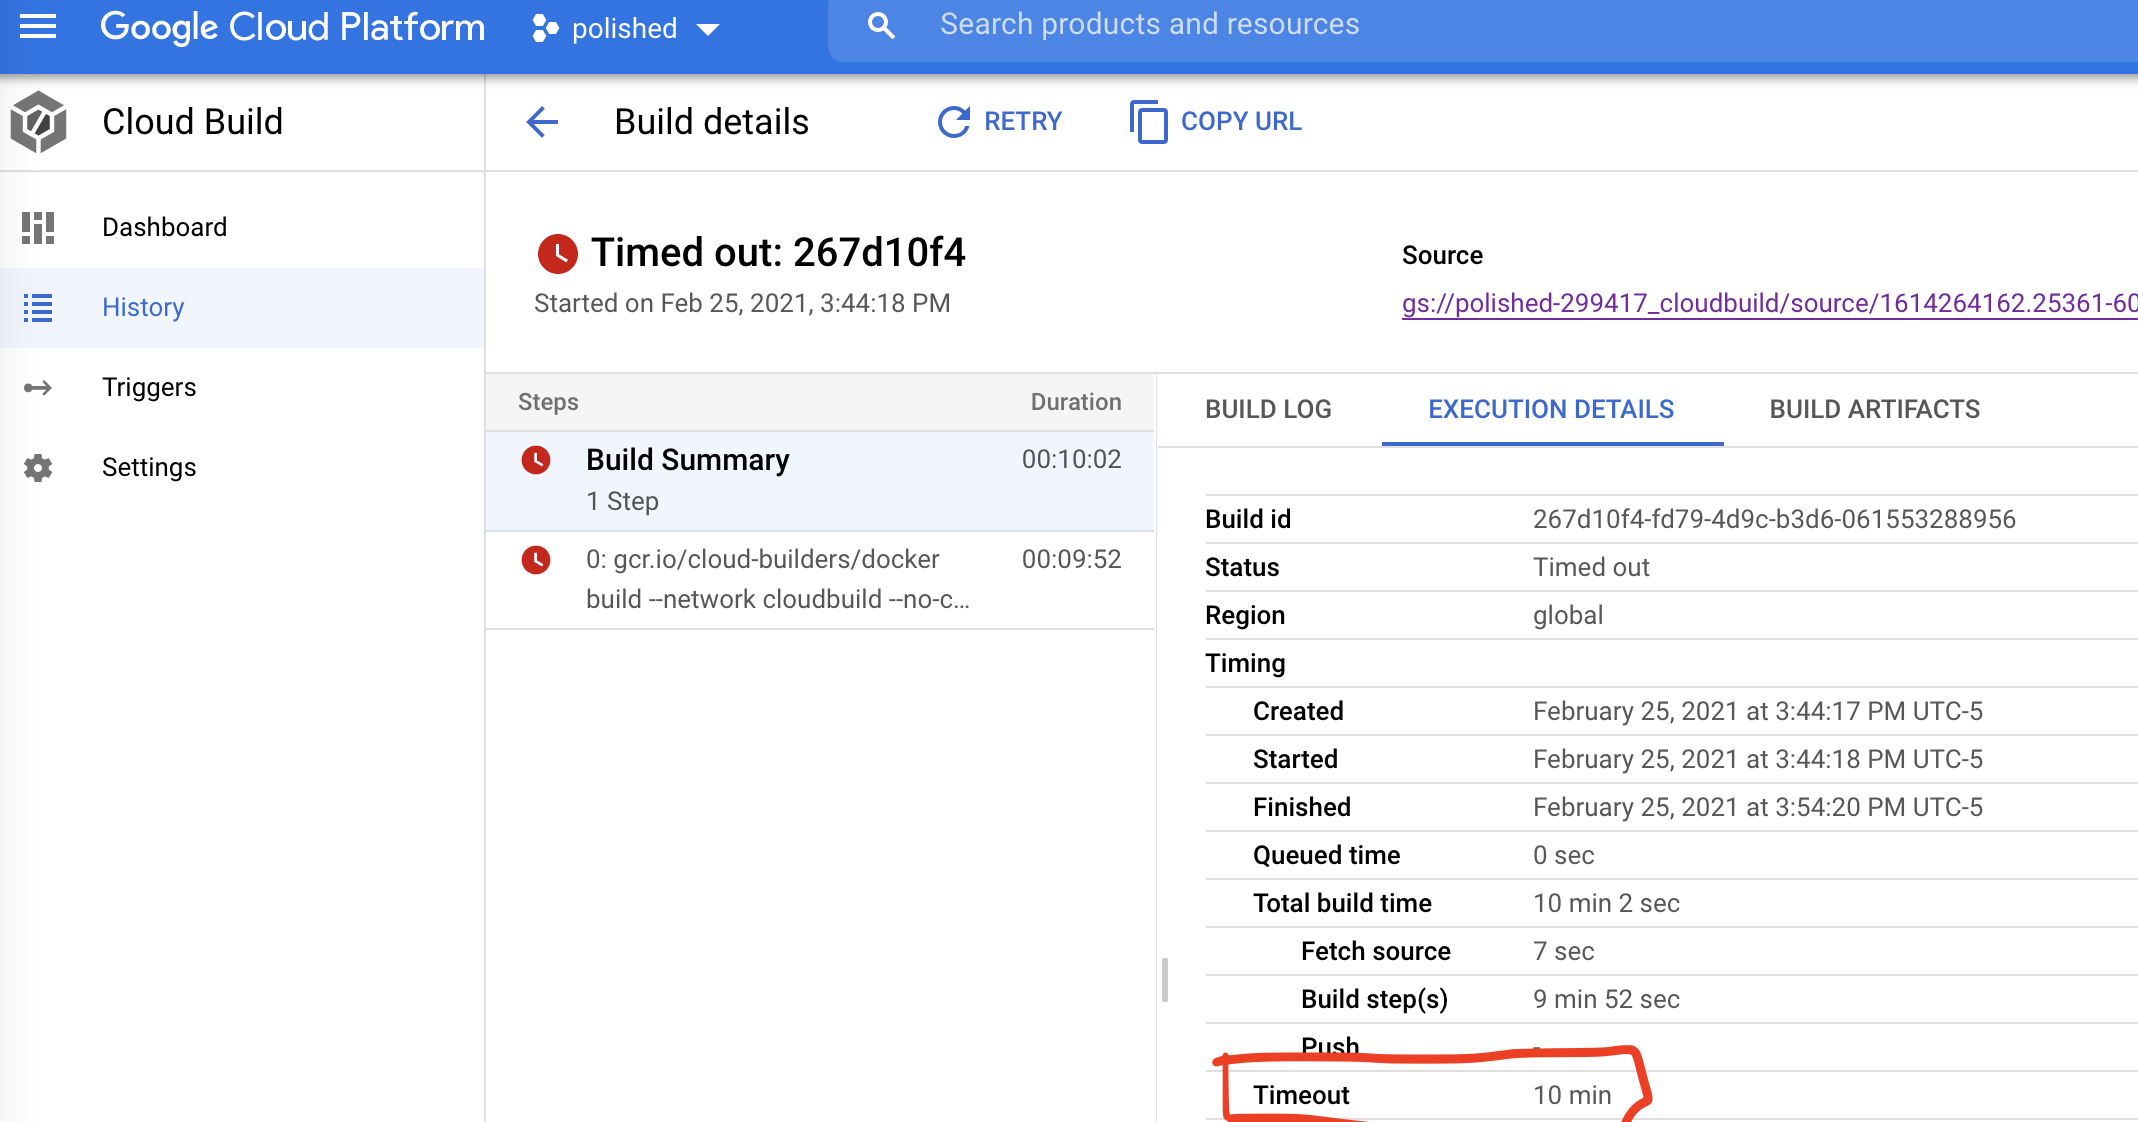Screen dimensions: 2138x1122
Task: Click the History list icon
Action: [38, 307]
